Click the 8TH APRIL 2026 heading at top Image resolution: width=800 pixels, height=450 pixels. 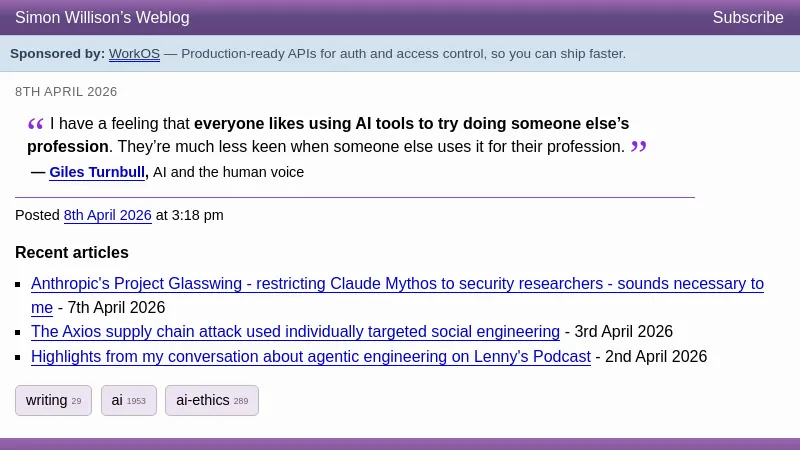pyautogui.click(x=66, y=92)
